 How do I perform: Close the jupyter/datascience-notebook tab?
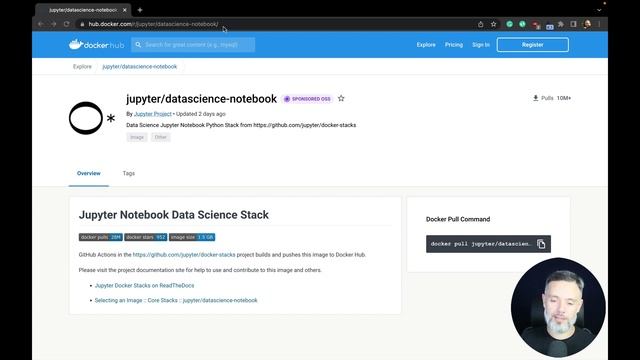[124, 10]
